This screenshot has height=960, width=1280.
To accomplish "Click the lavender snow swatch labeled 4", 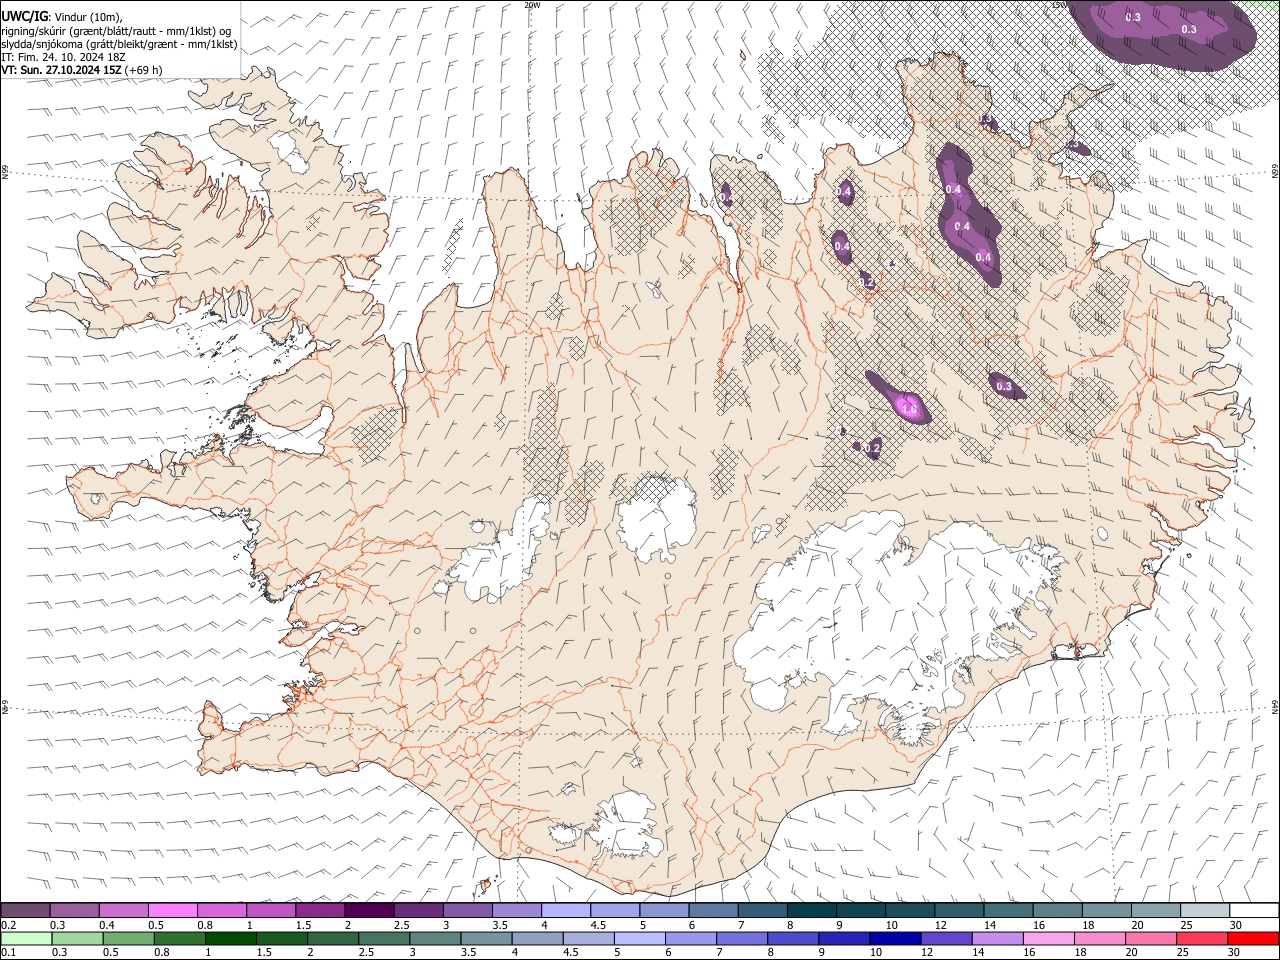I will pos(564,910).
